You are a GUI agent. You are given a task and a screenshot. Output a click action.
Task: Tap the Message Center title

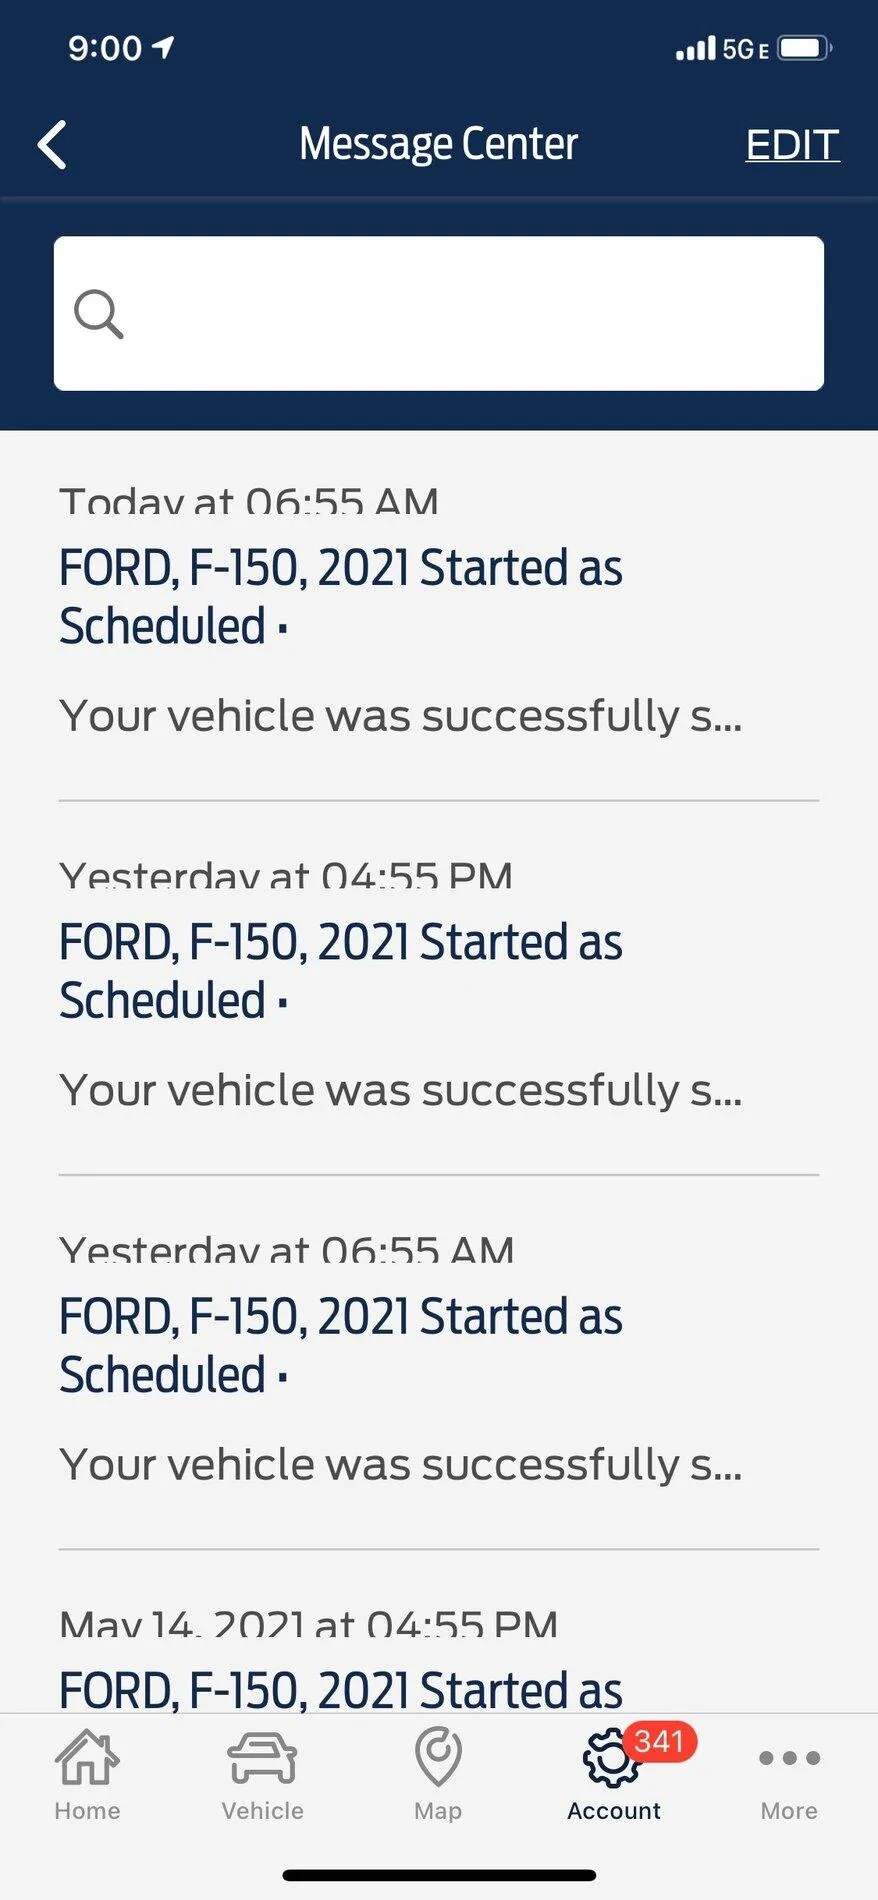coord(438,144)
